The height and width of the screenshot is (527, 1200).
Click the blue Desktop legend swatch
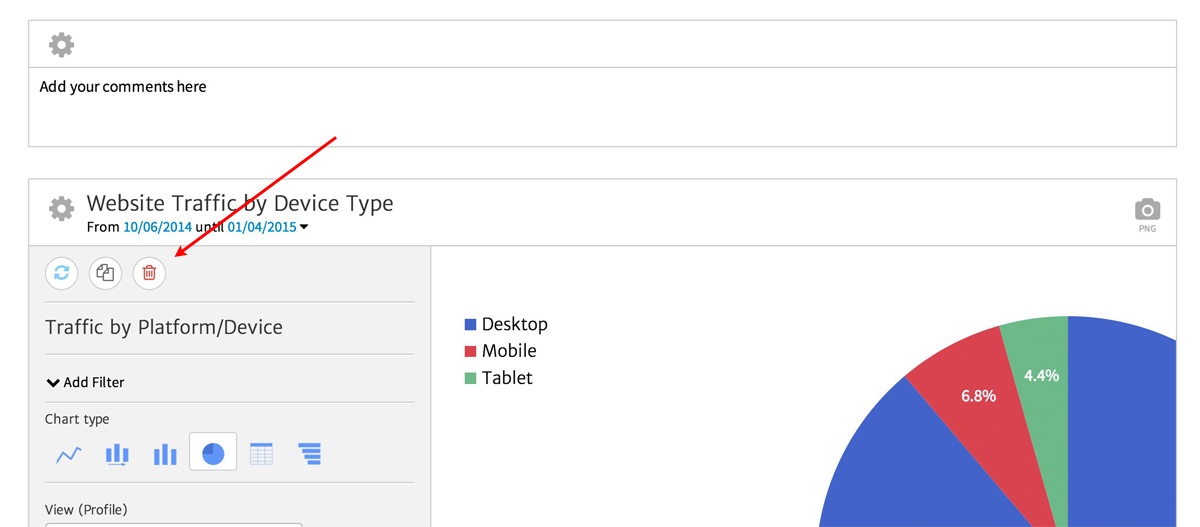470,325
